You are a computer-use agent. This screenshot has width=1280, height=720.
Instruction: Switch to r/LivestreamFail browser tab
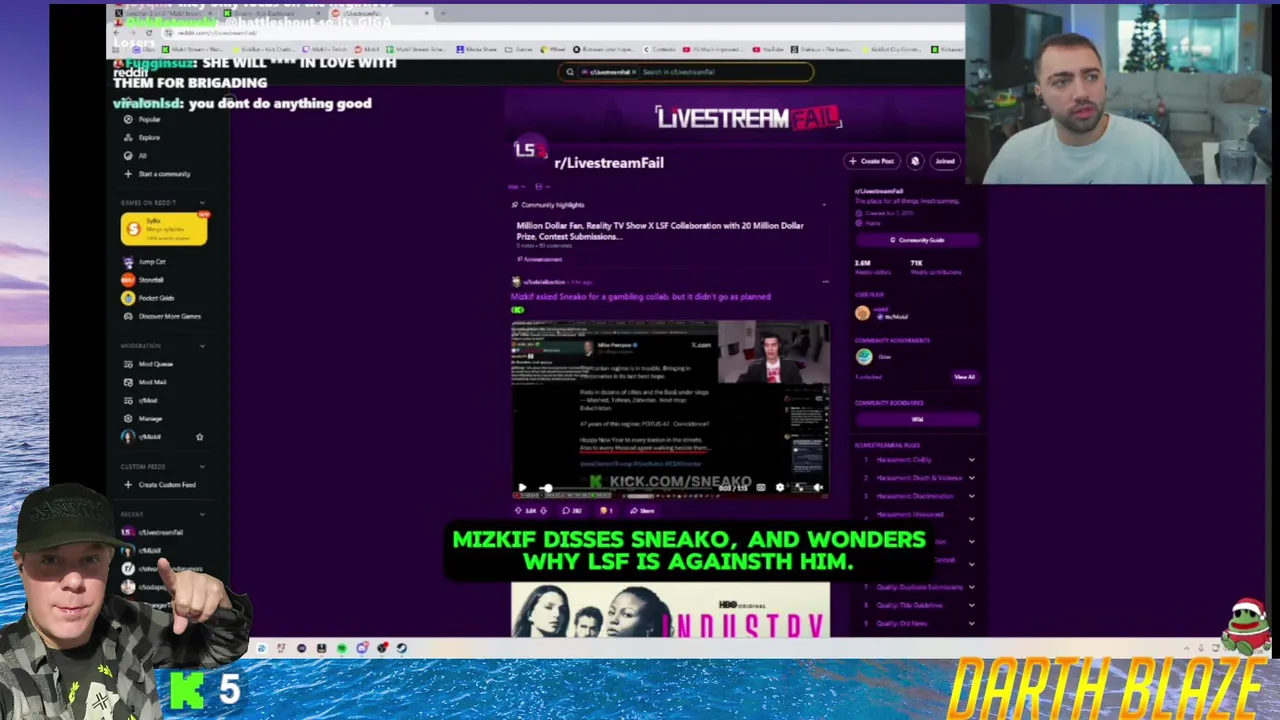380,13
